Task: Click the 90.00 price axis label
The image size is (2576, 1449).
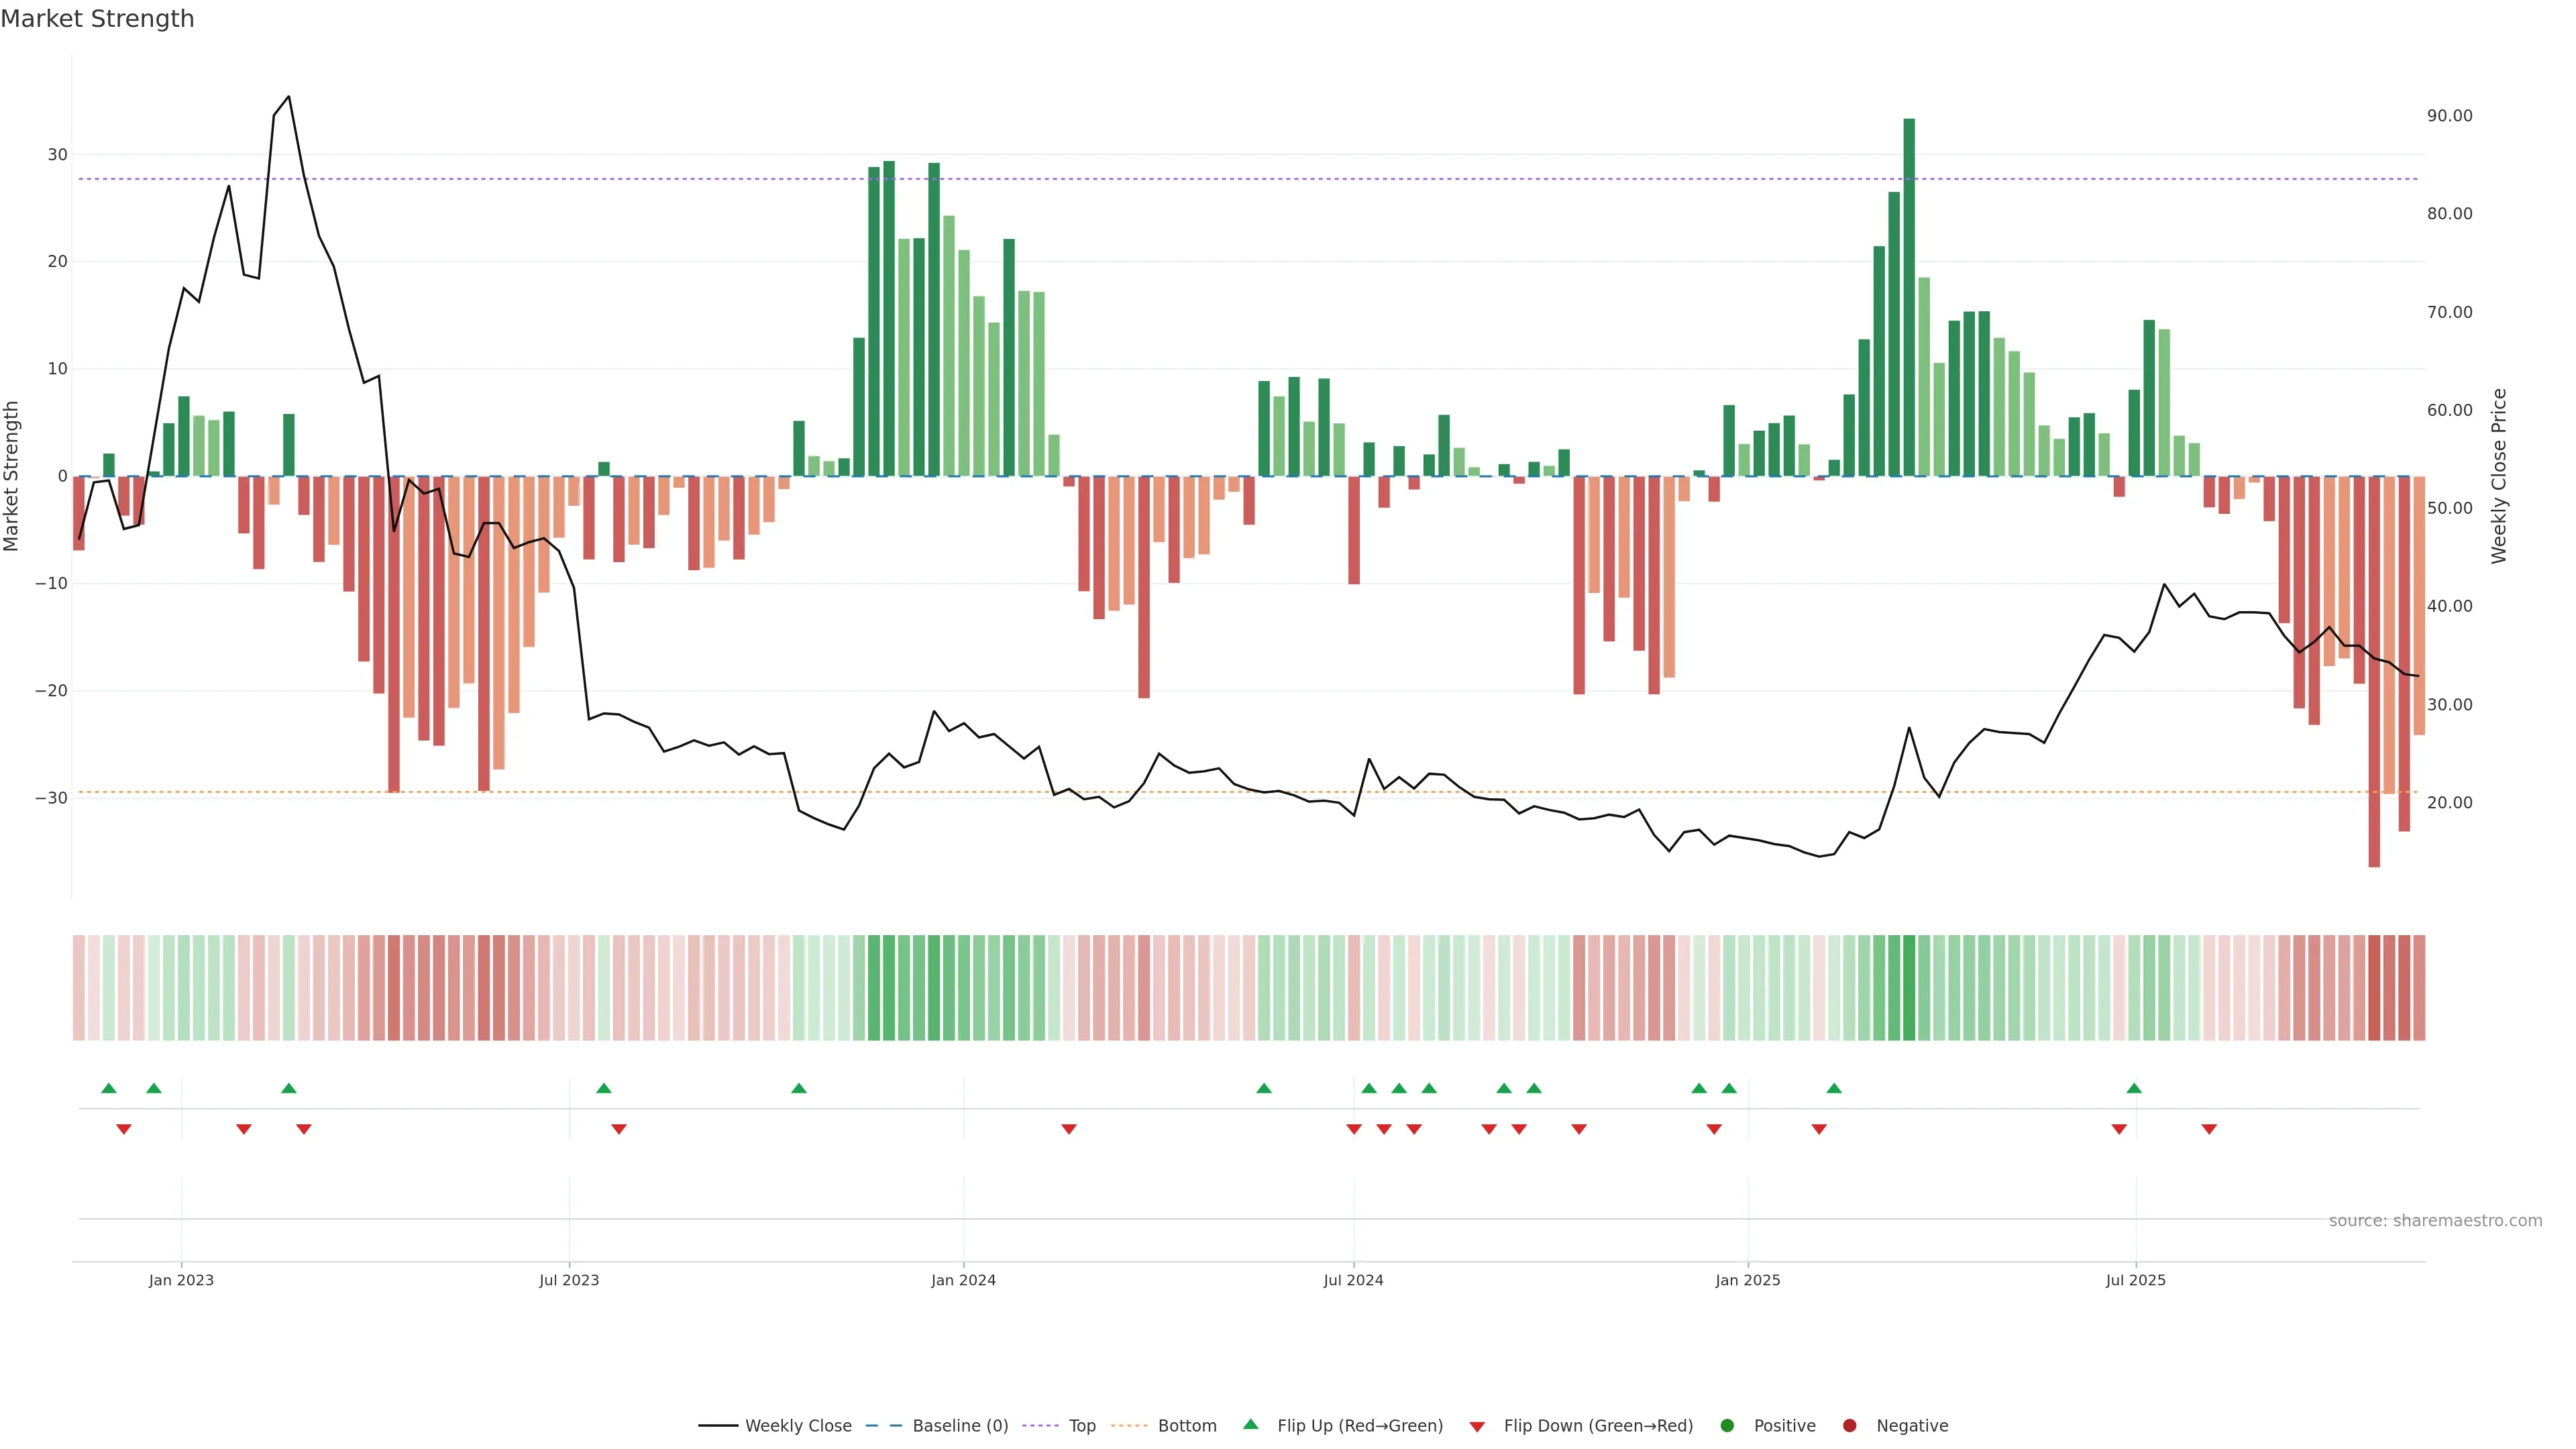Action: point(2449,116)
